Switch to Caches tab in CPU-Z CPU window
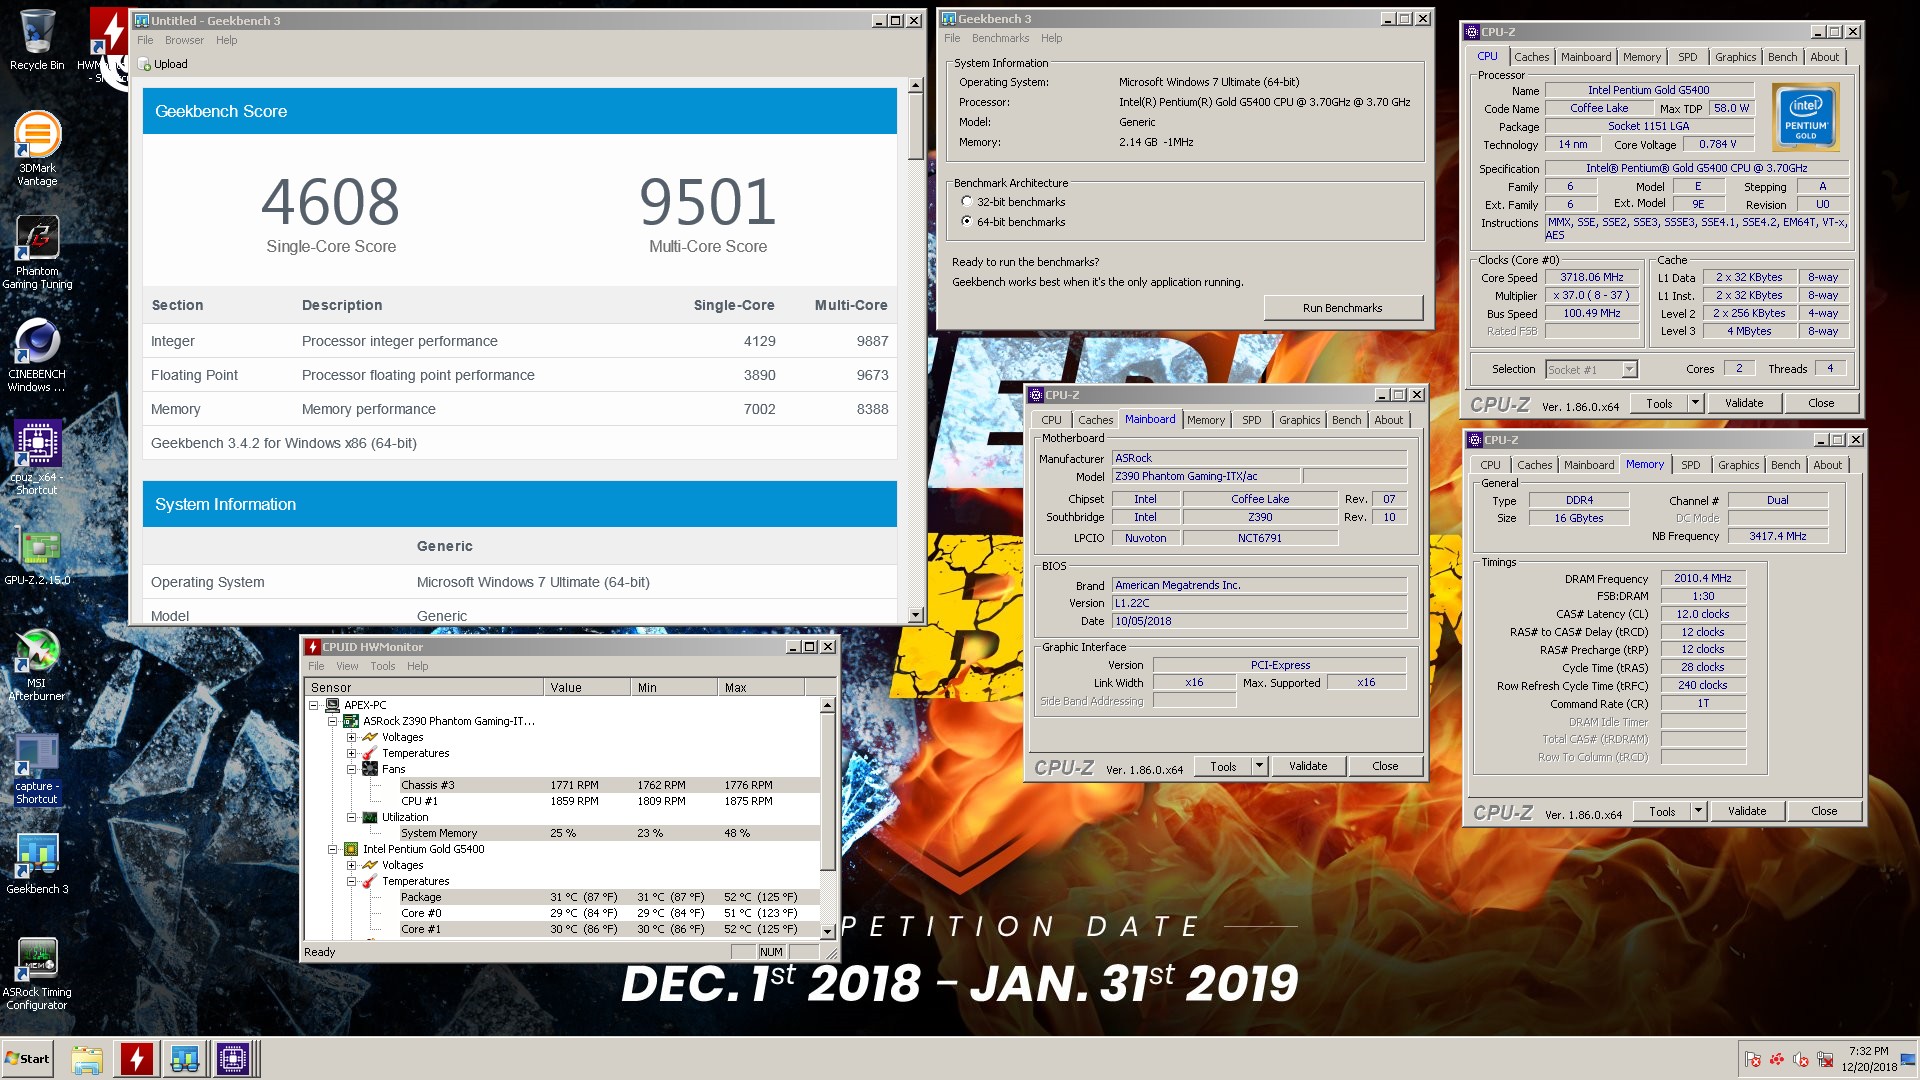This screenshot has width=1920, height=1080. tap(1531, 57)
